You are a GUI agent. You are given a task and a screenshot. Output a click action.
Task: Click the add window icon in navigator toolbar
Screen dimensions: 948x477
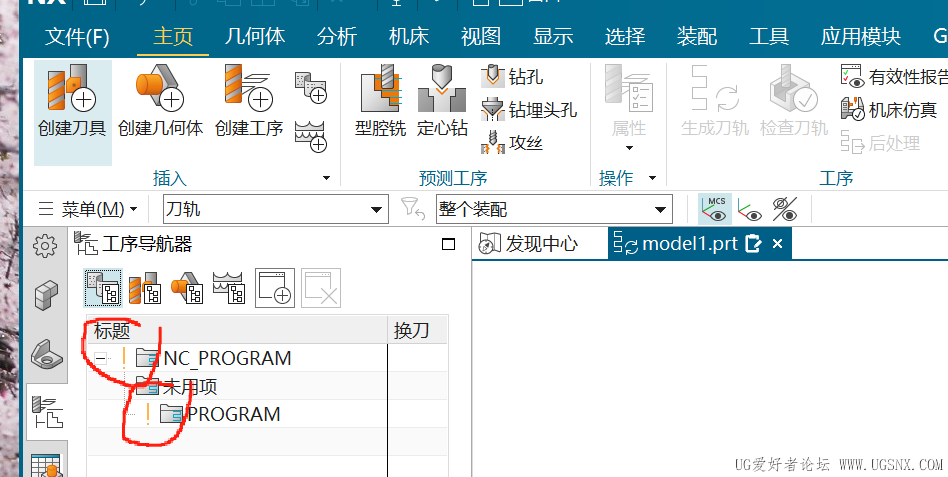click(274, 288)
